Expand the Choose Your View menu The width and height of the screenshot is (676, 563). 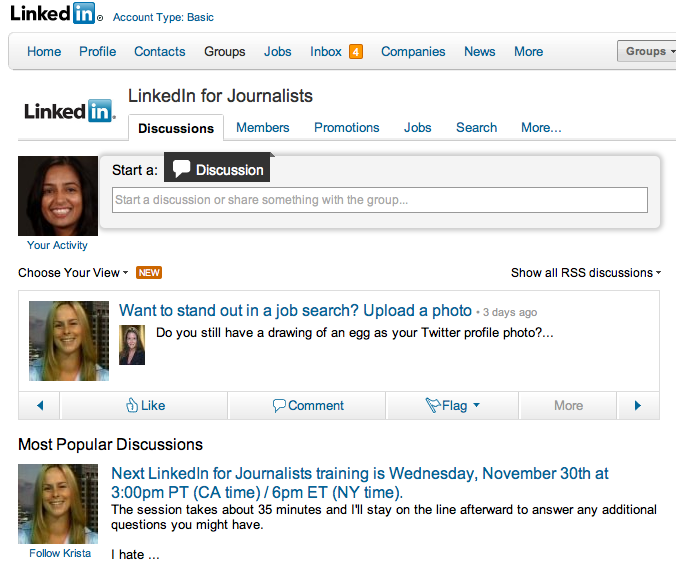73,273
